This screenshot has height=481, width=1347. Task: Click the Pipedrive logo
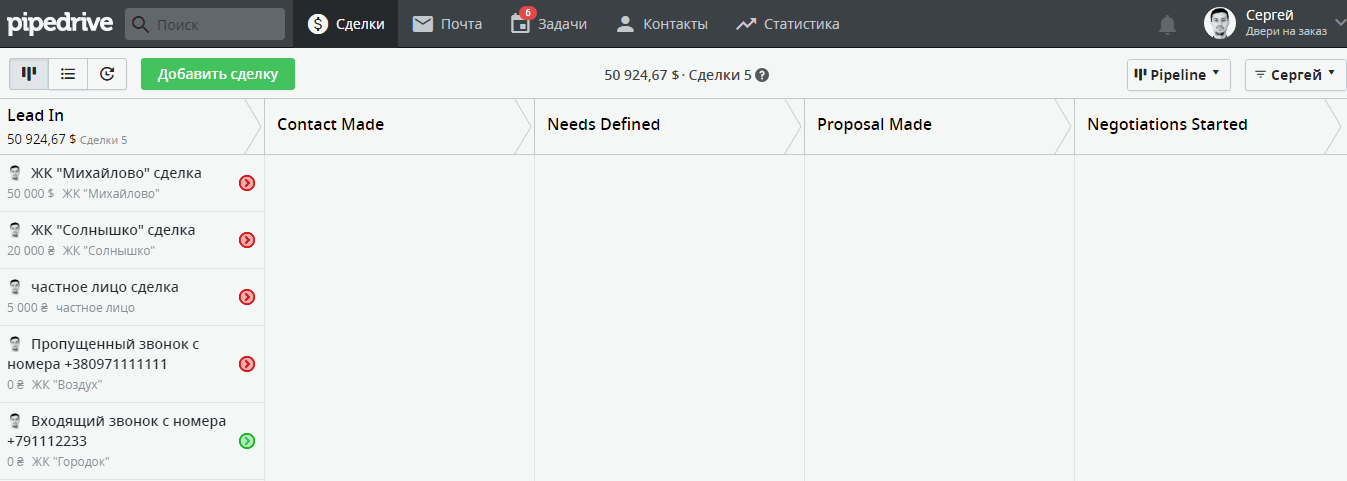[x=58, y=24]
